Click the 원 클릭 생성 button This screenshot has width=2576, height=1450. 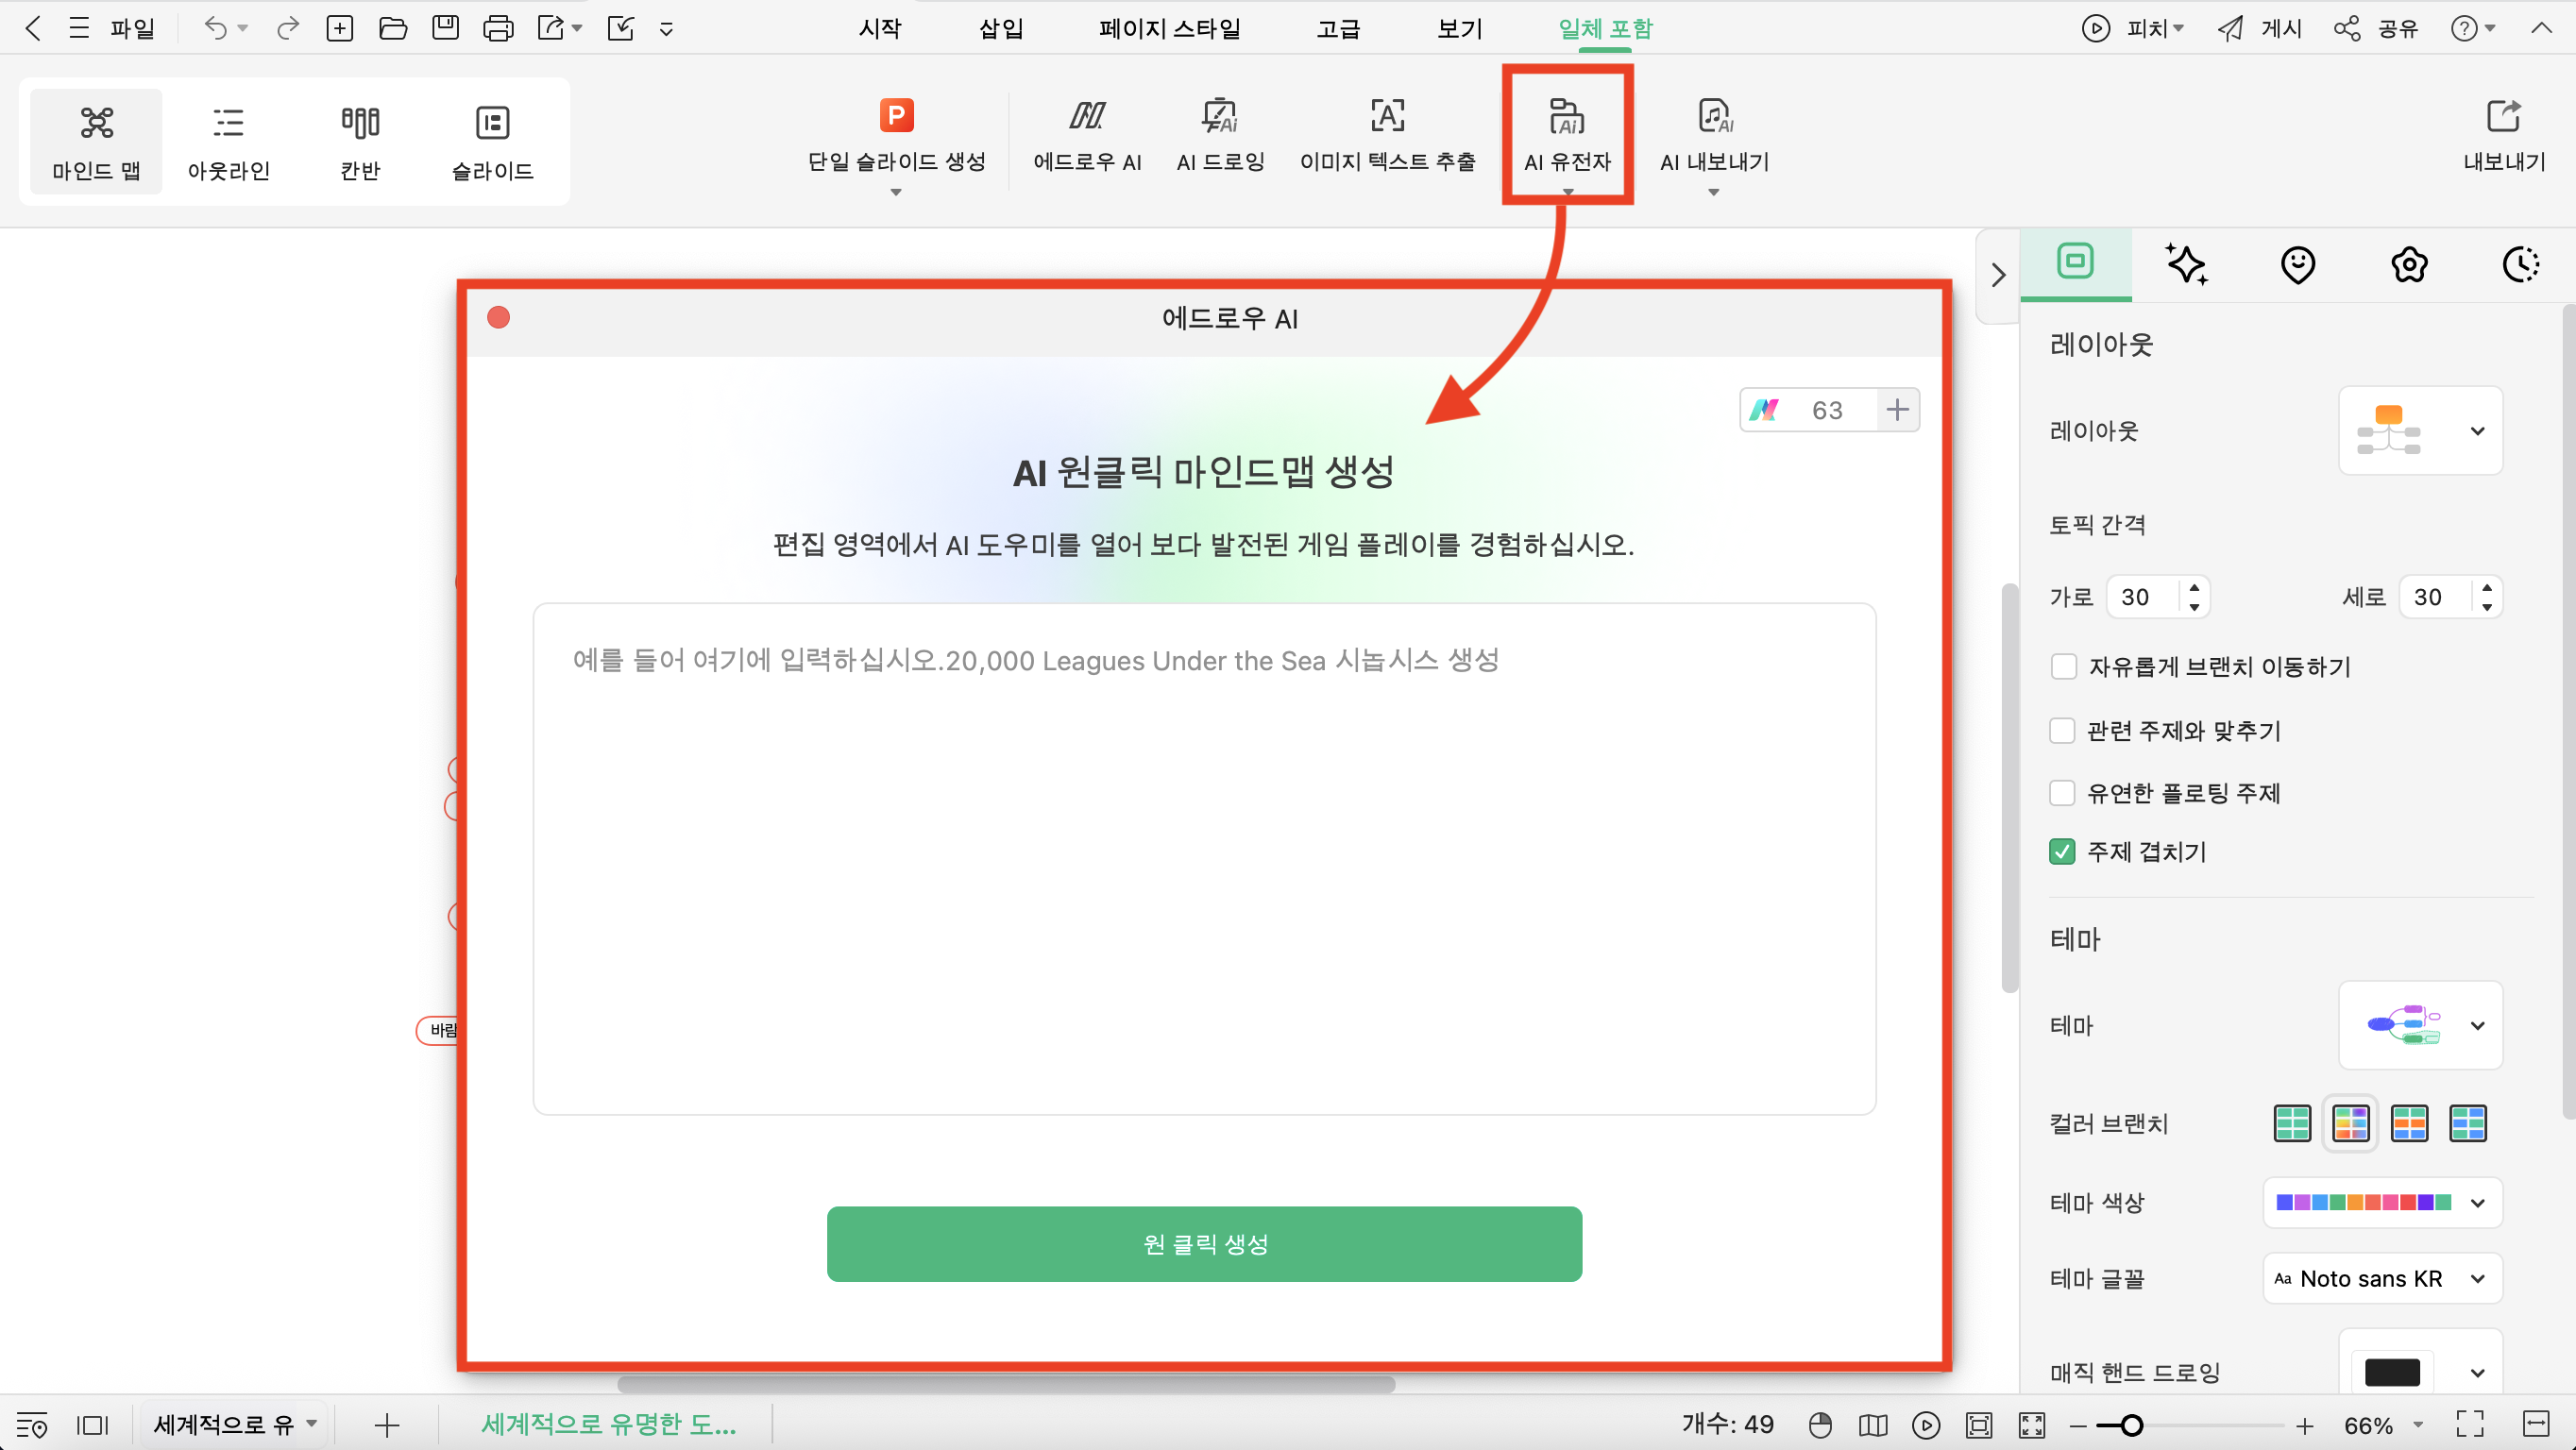pyautogui.click(x=1204, y=1243)
